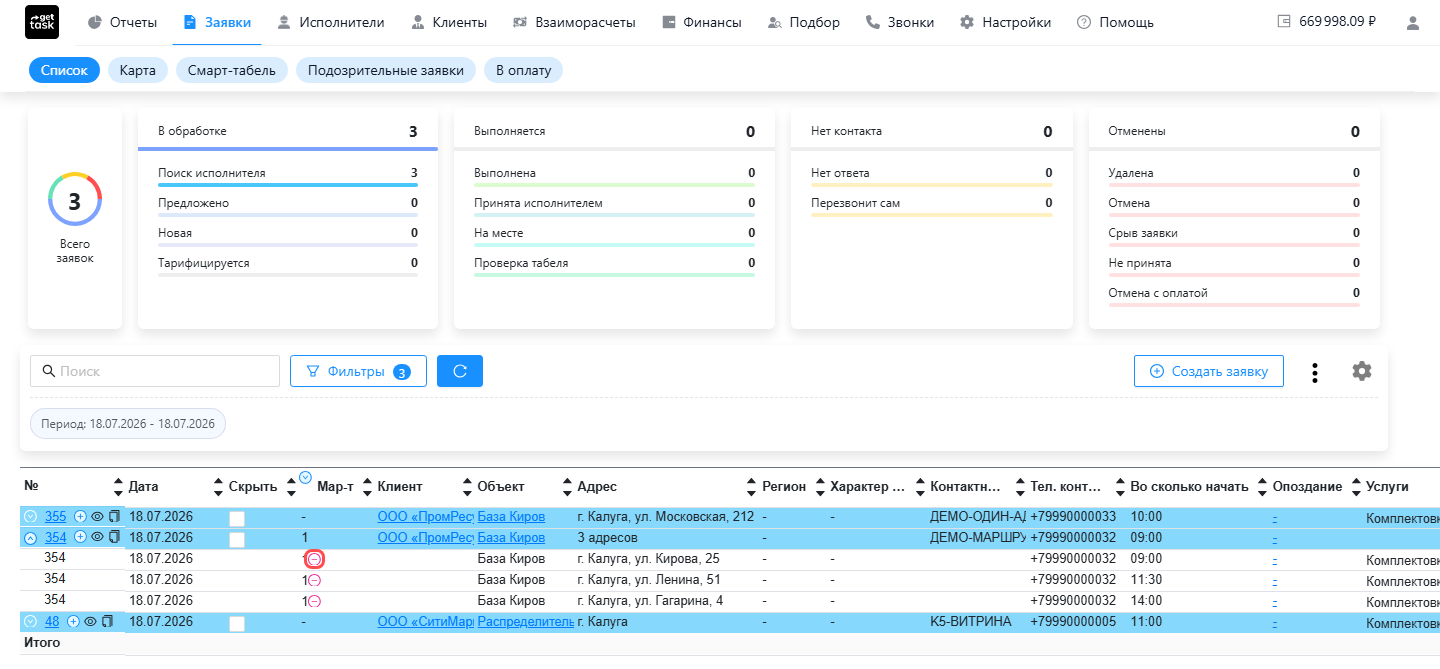This screenshot has width=1440, height=669.
Task: Open the Взаиморасчеты menu
Action: [x=573, y=22]
